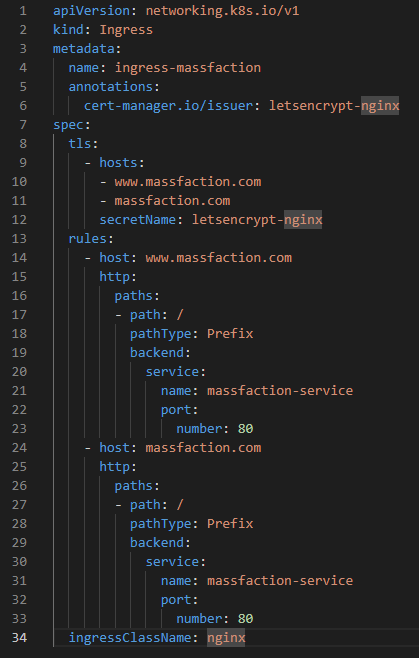The image size is (419, 658).
Task: Click massfaction-service name on line 21
Action: [x=280, y=391]
